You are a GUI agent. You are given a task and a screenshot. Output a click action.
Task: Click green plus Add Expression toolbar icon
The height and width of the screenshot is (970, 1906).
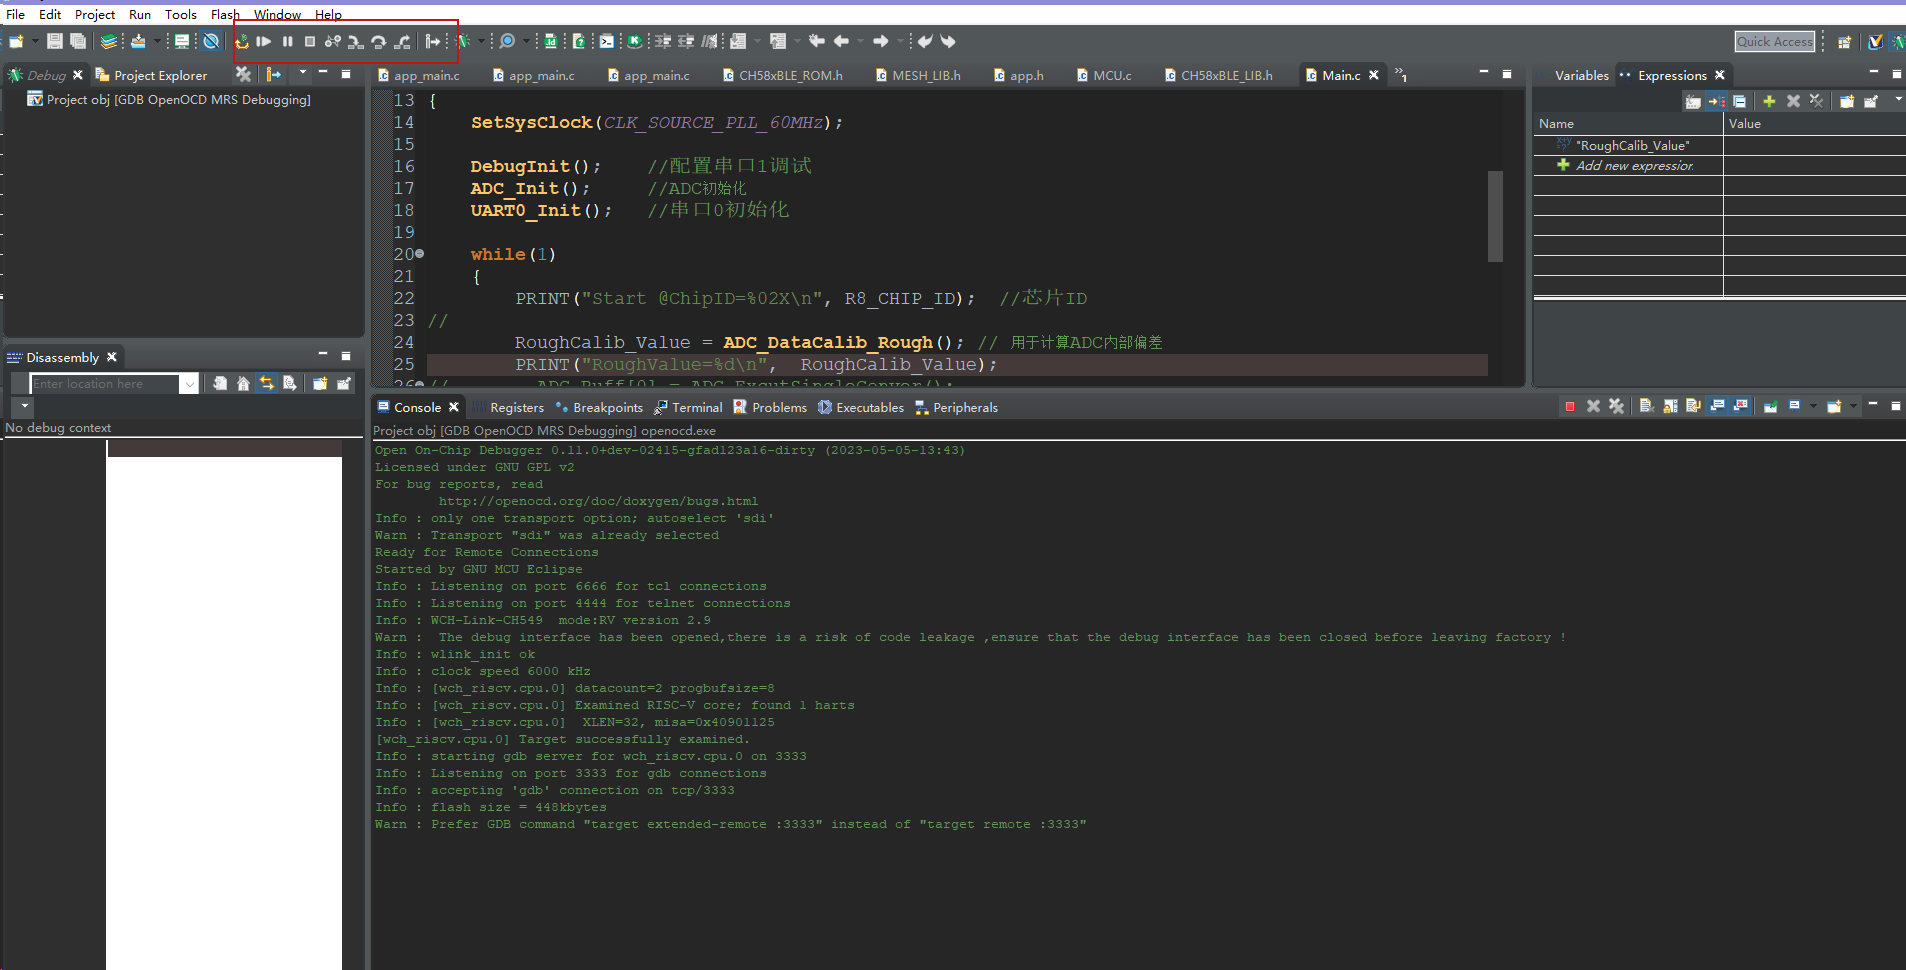coord(1769,101)
